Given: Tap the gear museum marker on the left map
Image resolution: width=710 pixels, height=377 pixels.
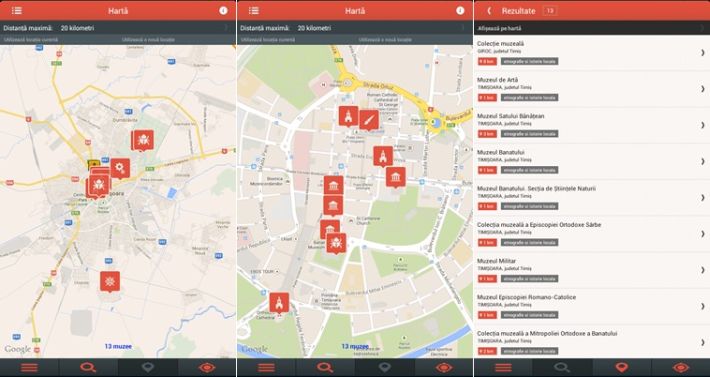Looking at the screenshot, I should (120, 168).
